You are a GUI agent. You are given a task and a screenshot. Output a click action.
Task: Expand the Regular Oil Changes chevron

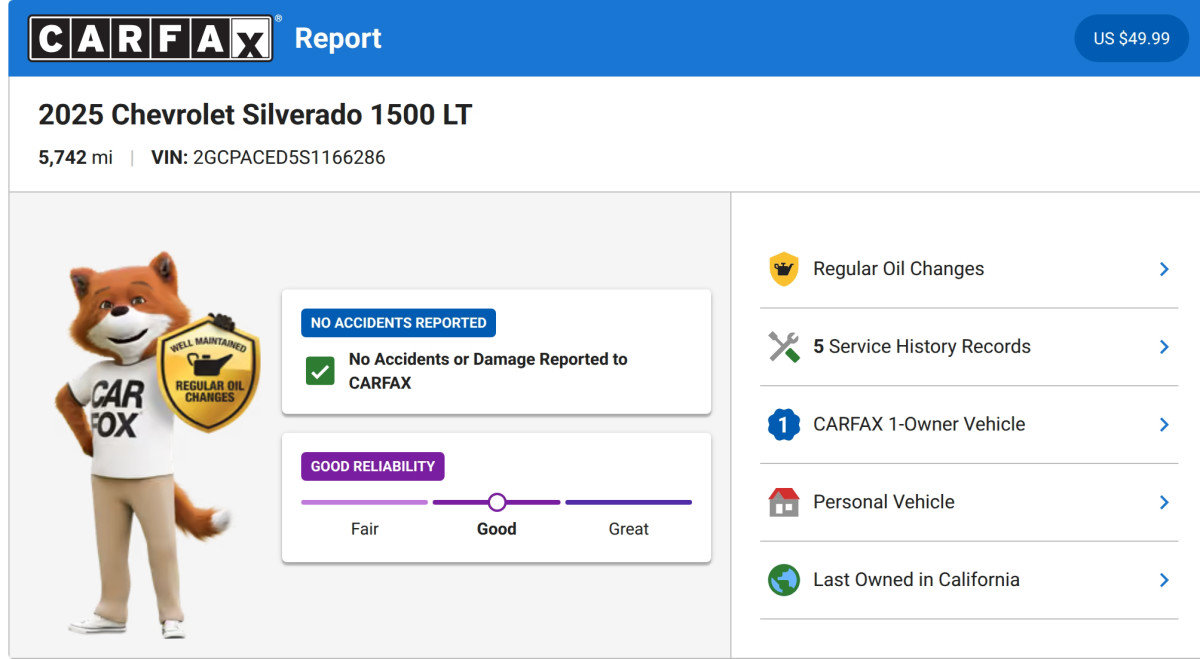pos(1164,269)
